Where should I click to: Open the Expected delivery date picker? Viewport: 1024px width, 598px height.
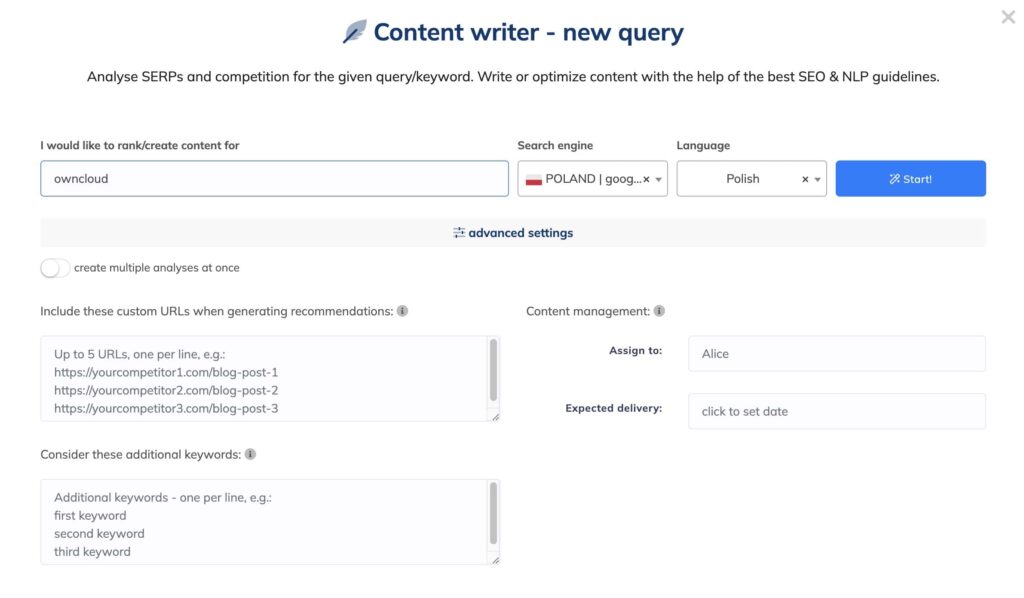[x=836, y=411]
